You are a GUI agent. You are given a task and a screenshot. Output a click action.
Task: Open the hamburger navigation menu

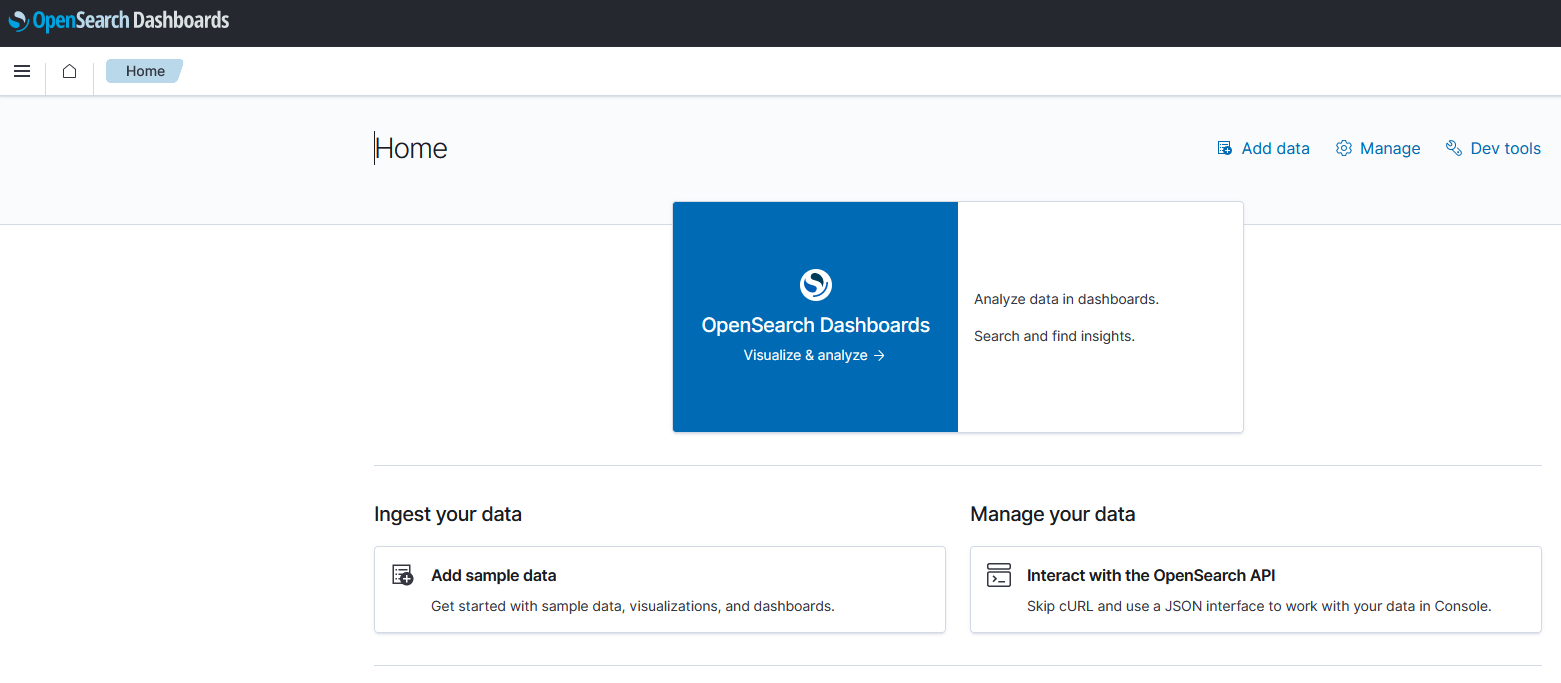(x=22, y=71)
